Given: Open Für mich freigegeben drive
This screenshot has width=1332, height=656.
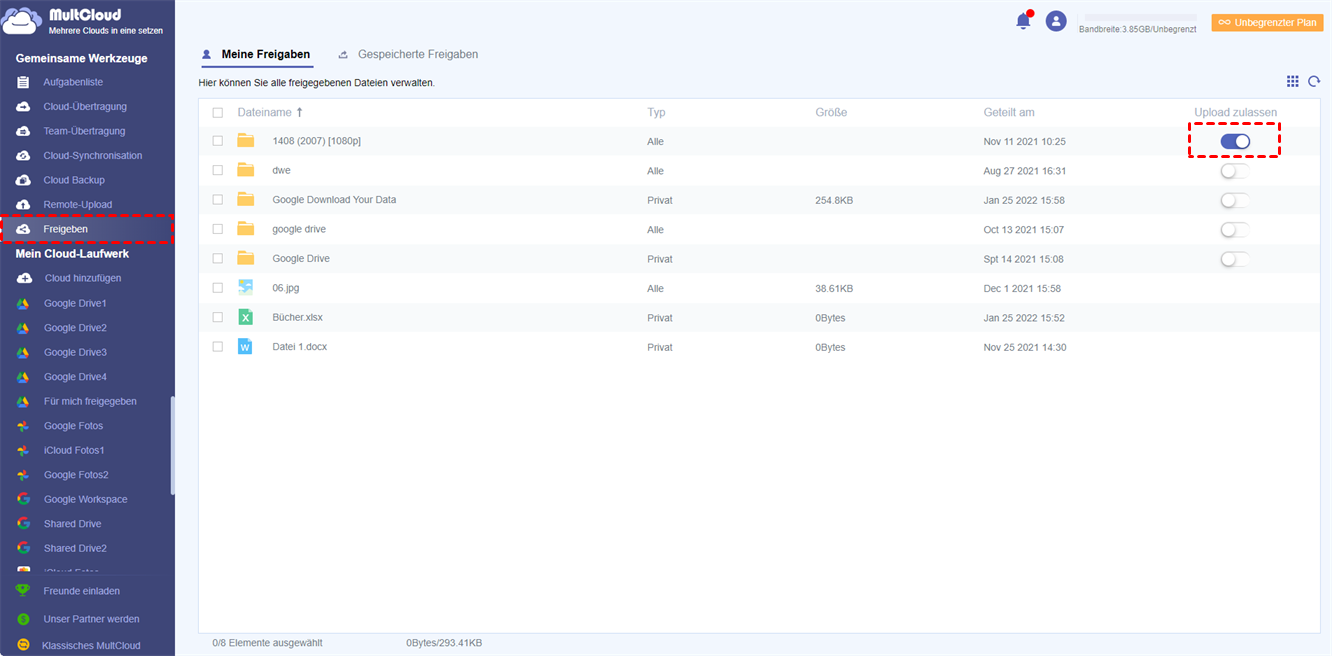Looking at the screenshot, I should [x=90, y=401].
